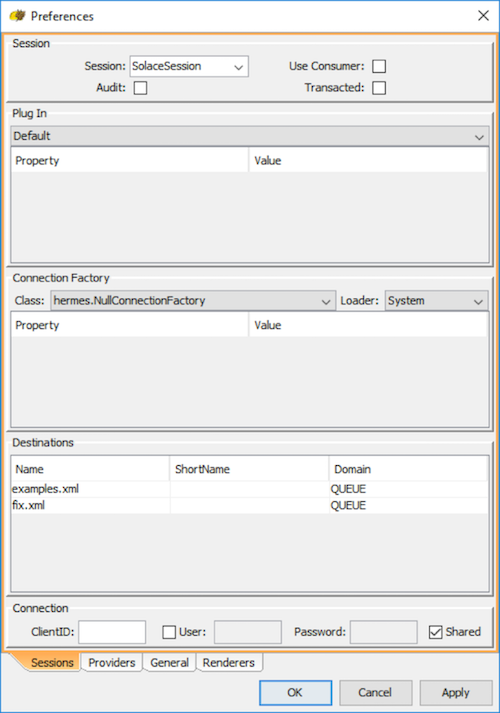Go to the Renderers tab
This screenshot has width=500, height=713.
[229, 663]
